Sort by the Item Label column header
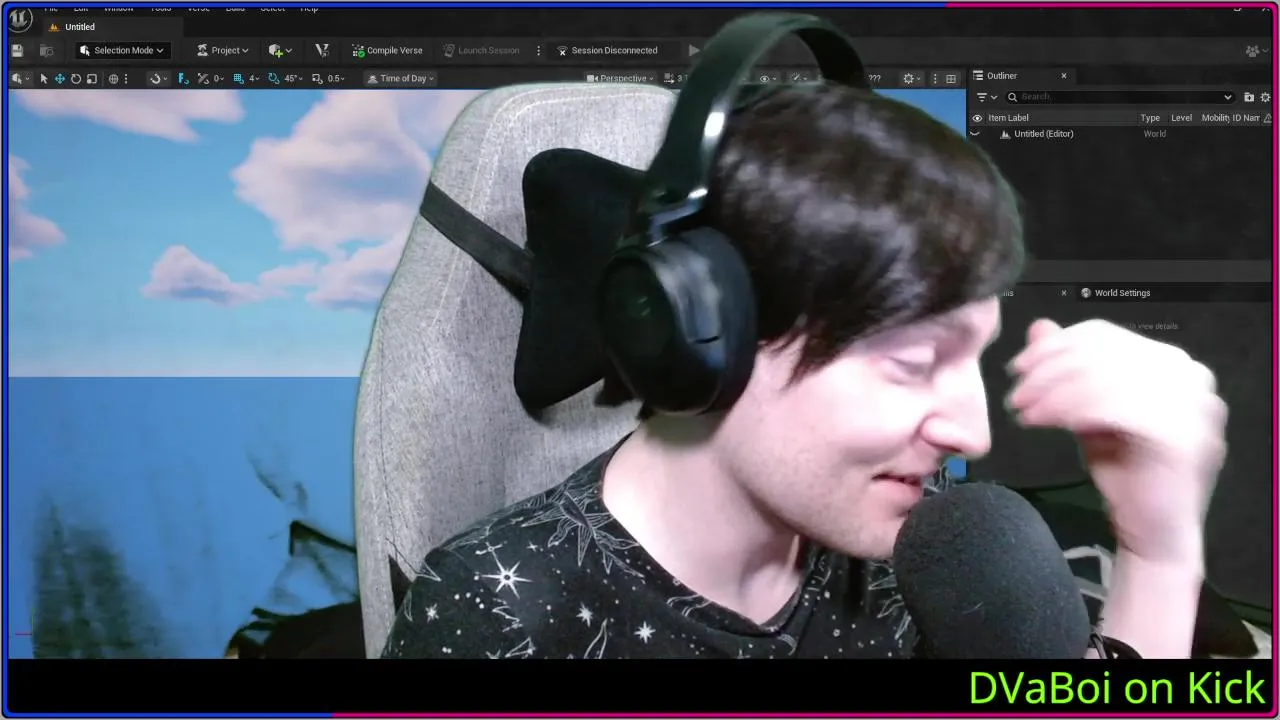Screen dimensions: 1280x720 [1008, 118]
